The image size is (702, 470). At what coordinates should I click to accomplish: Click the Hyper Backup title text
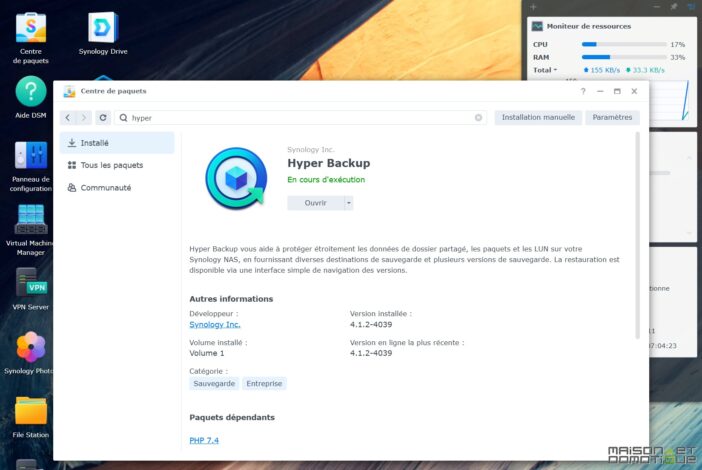coord(329,163)
